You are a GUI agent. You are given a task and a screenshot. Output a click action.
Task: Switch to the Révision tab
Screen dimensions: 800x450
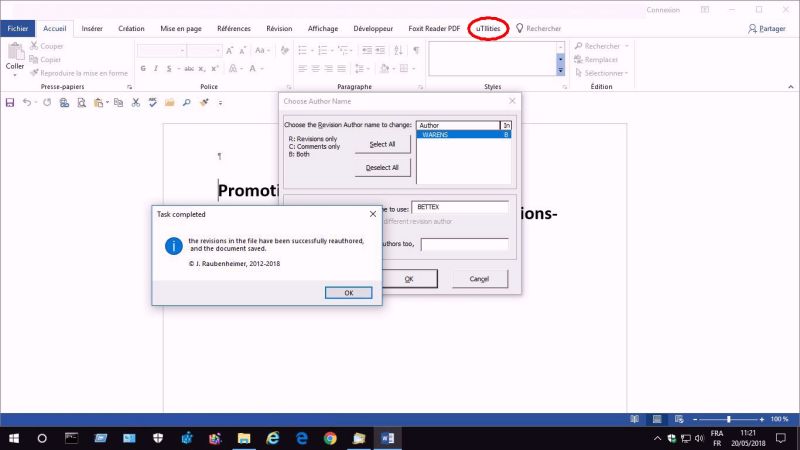[x=279, y=29]
